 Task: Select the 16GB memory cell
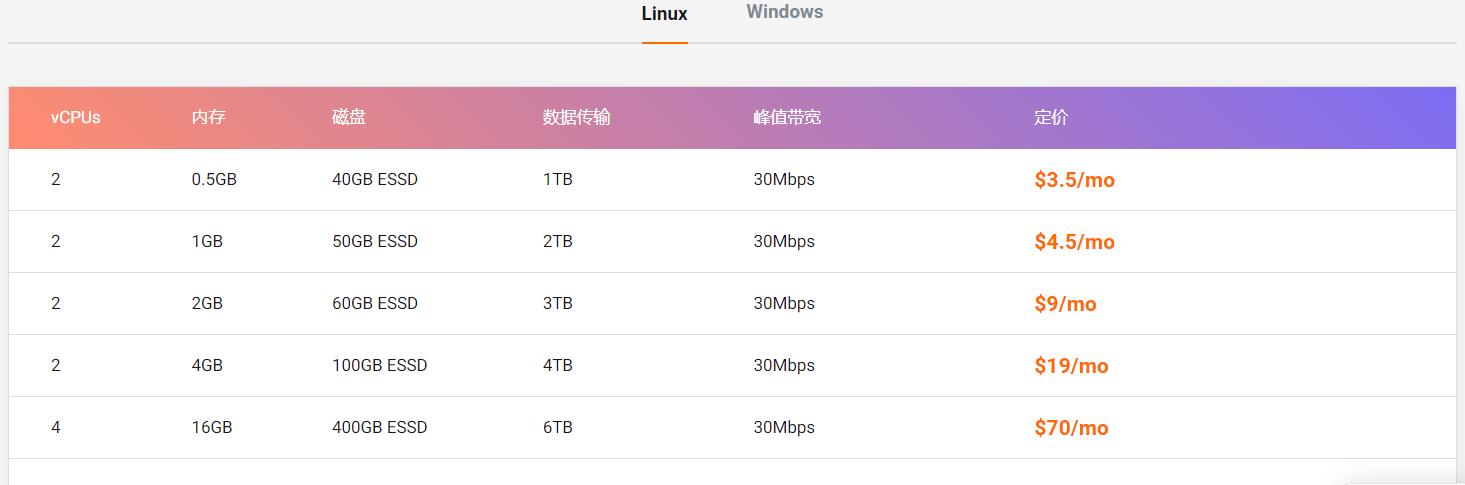[212, 428]
